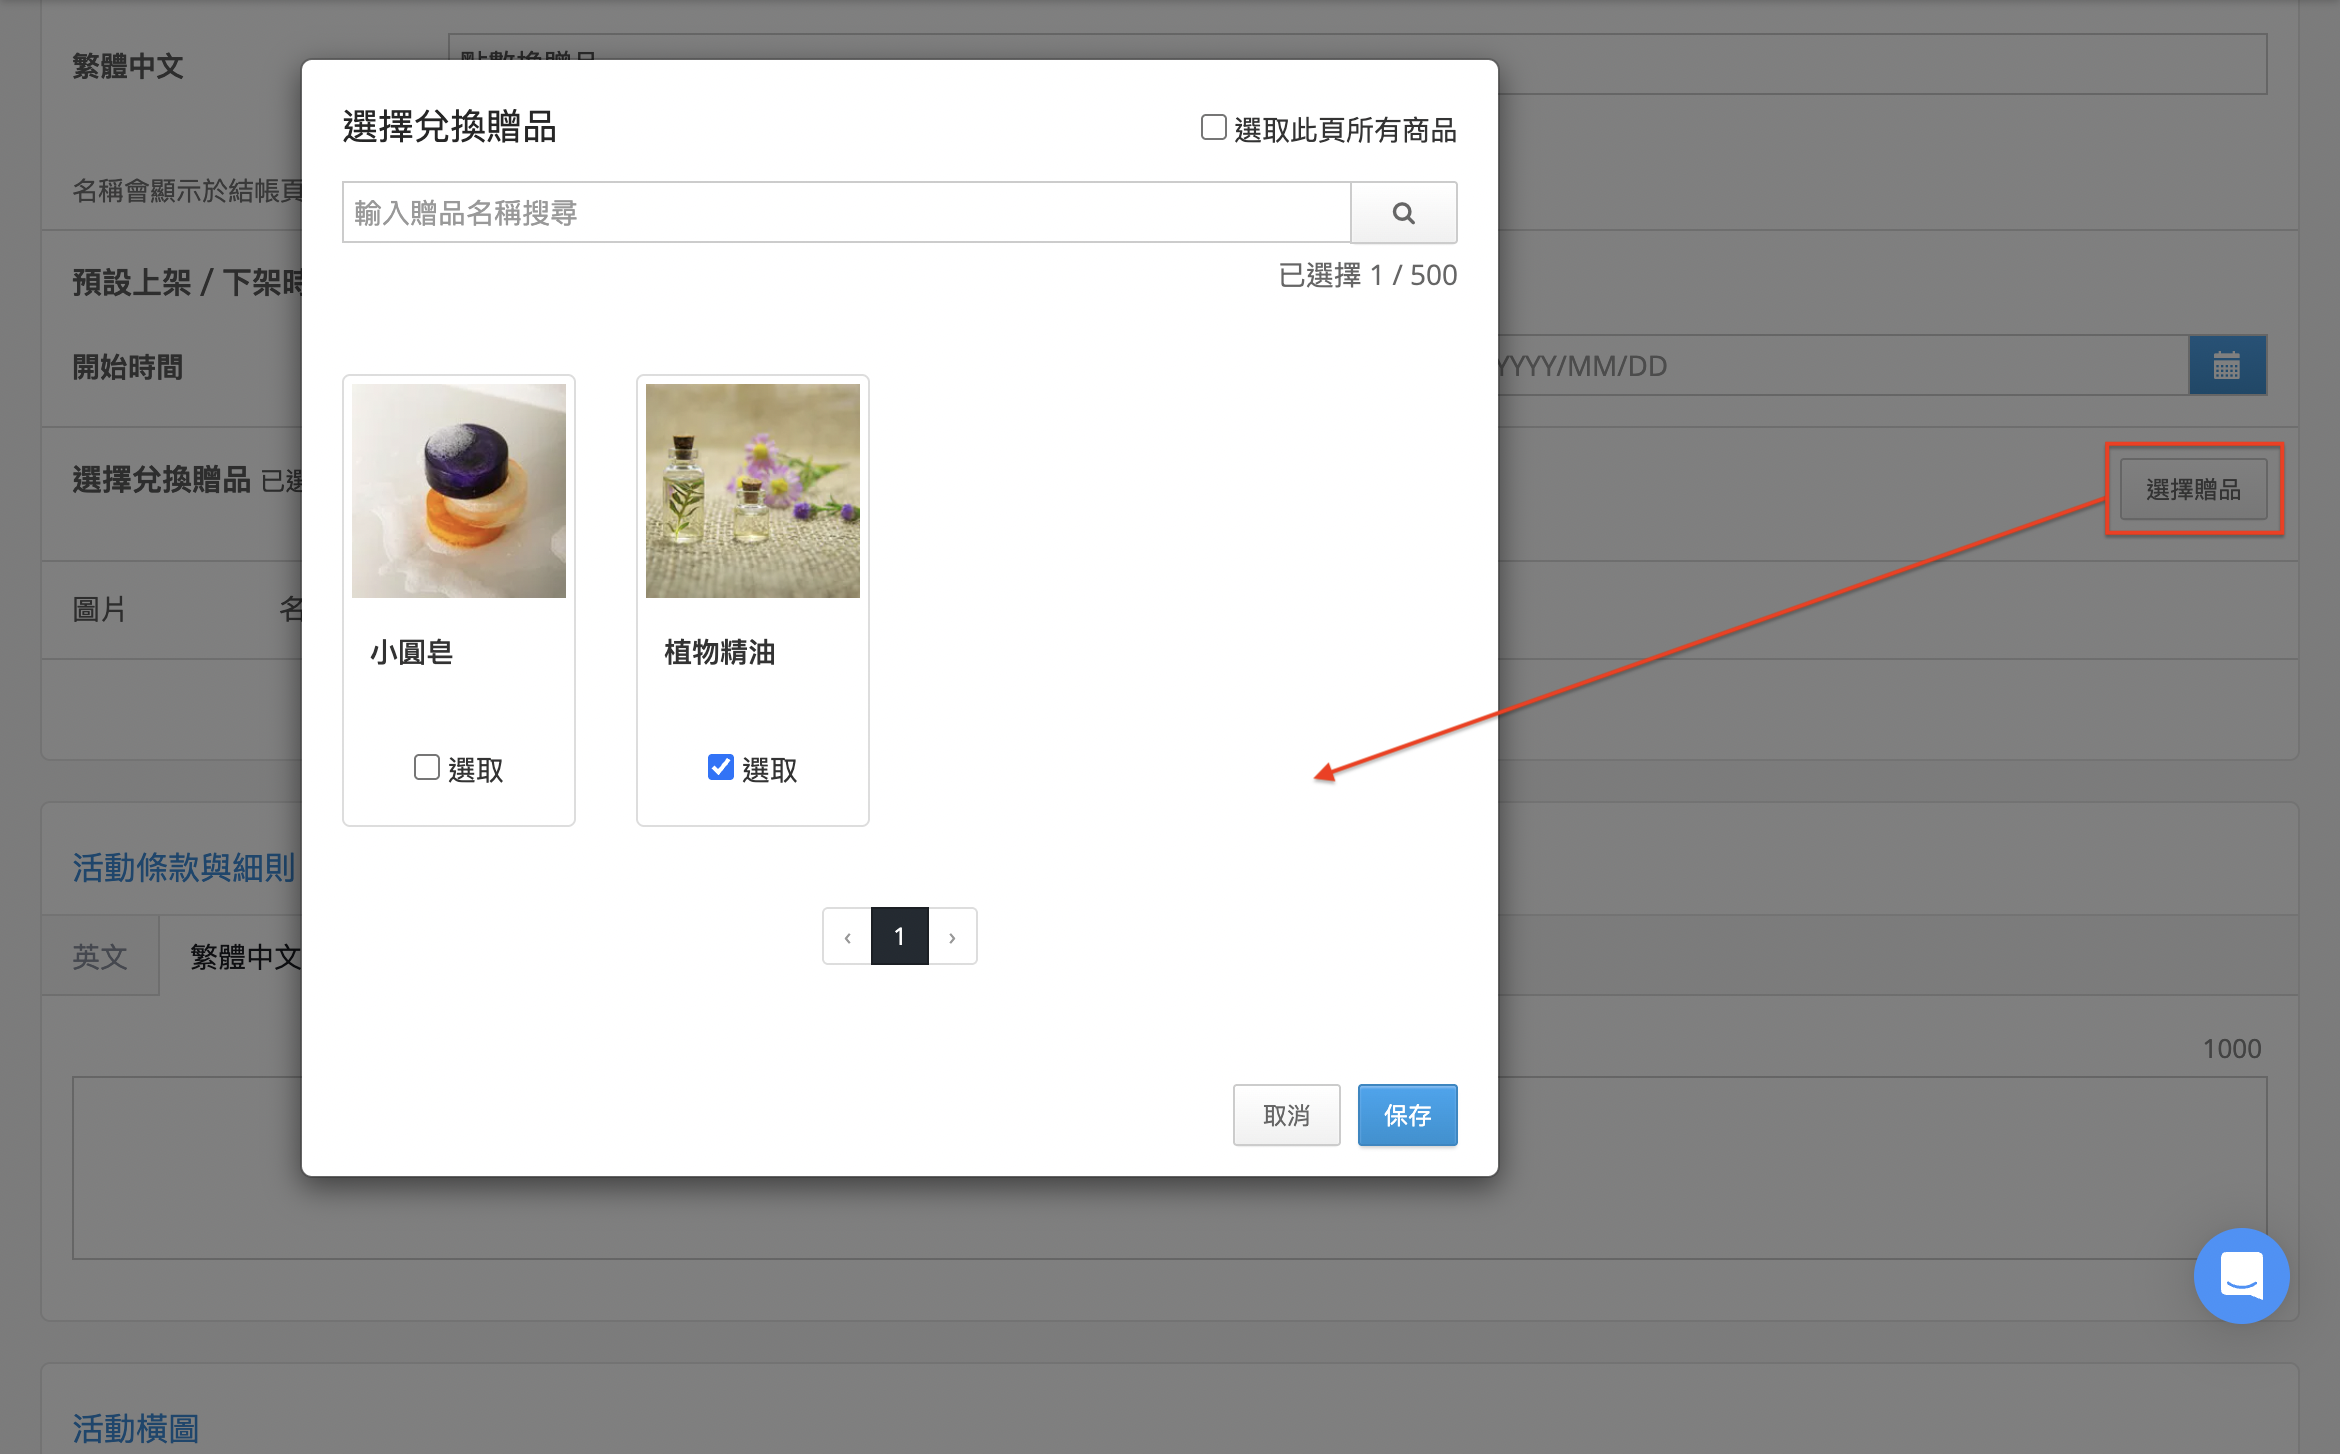Viewport: 2340px width, 1454px height.
Task: Open the calendar date picker icon
Action: pos(2227,365)
